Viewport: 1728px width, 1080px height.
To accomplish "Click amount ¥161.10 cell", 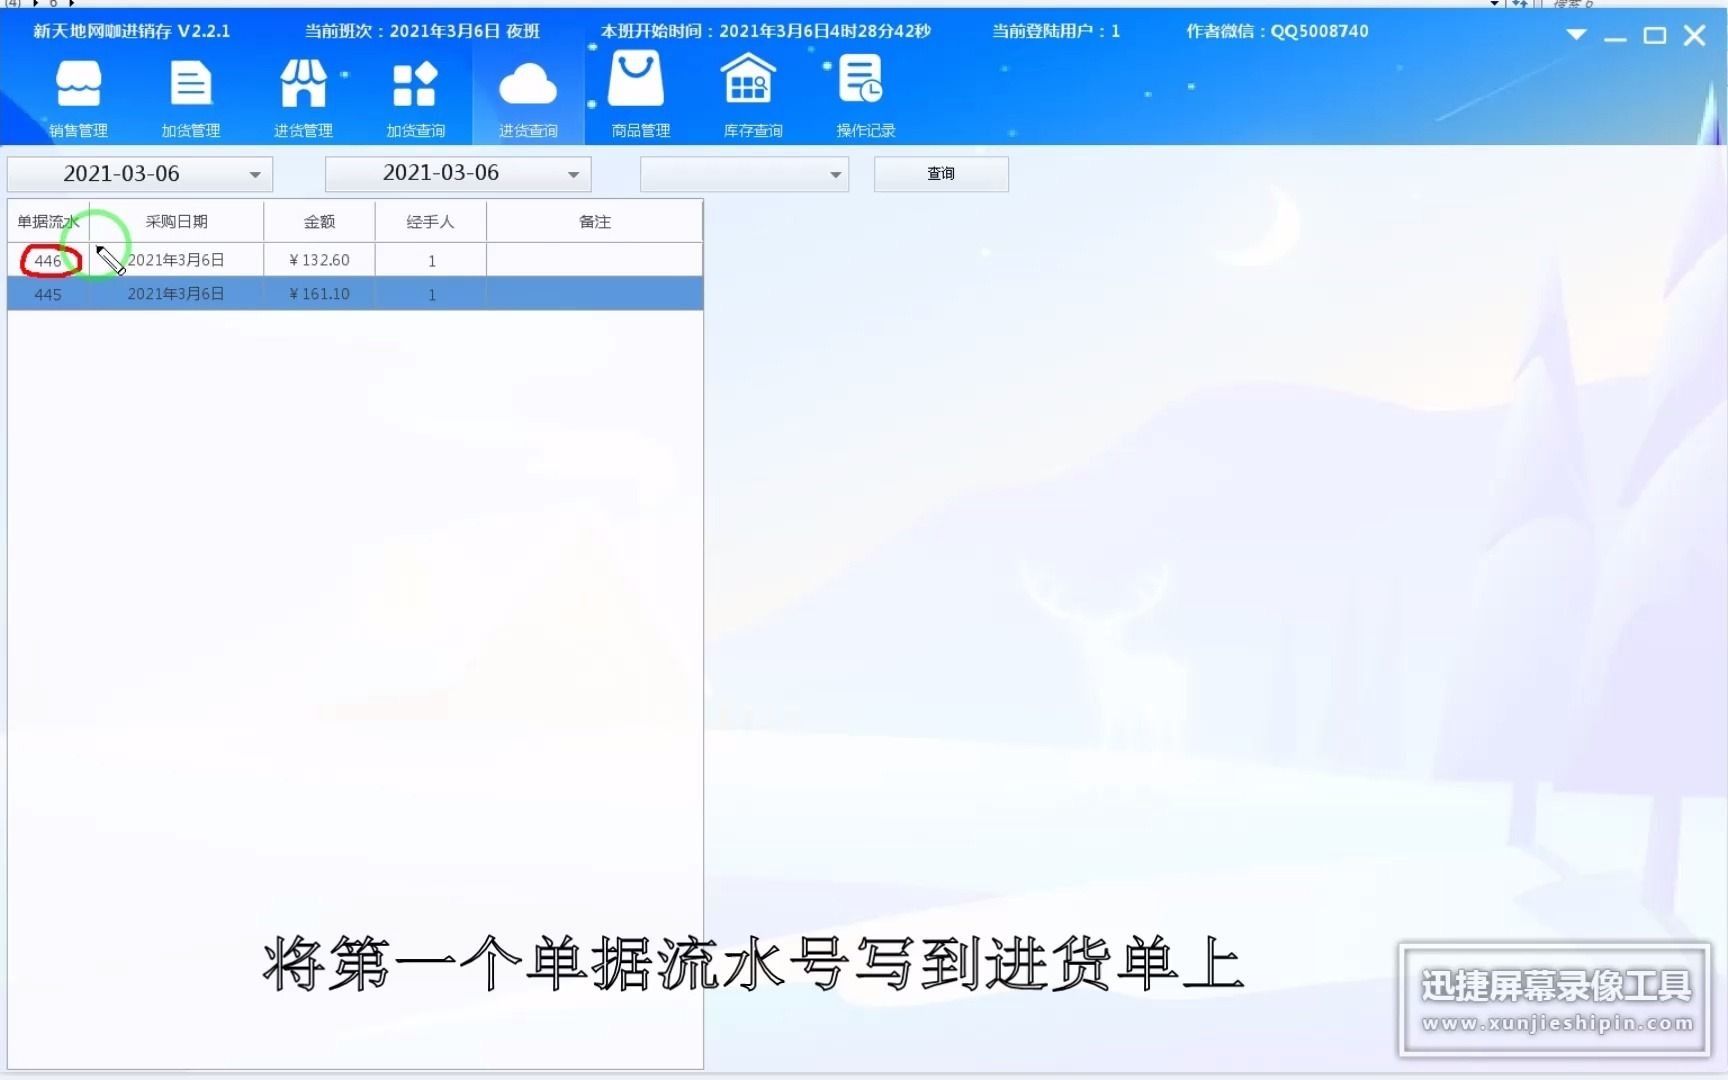I will [x=319, y=294].
